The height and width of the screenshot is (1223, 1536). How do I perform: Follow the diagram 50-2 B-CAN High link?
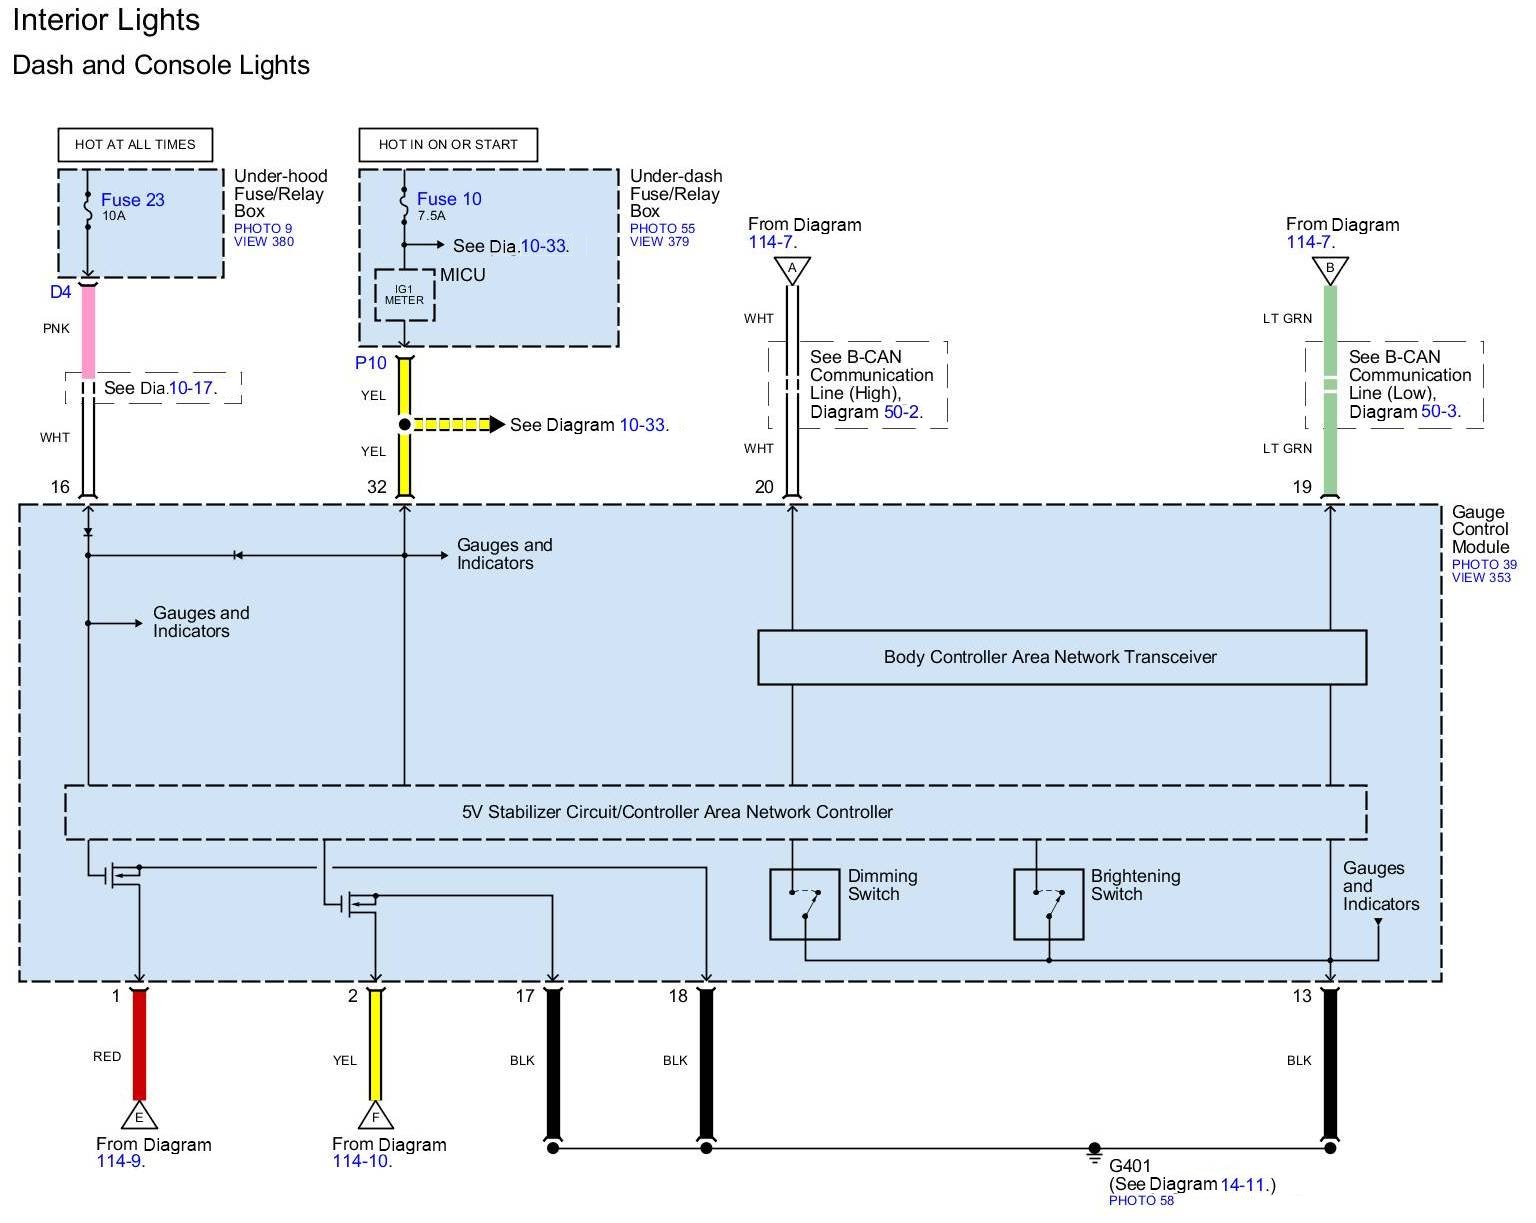point(901,412)
